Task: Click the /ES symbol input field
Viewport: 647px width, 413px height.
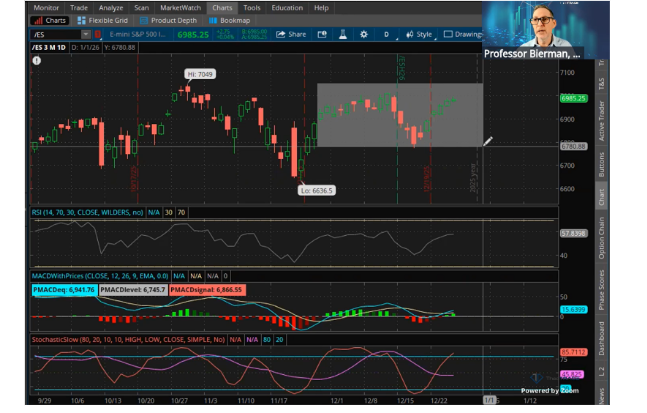Action: [56, 34]
